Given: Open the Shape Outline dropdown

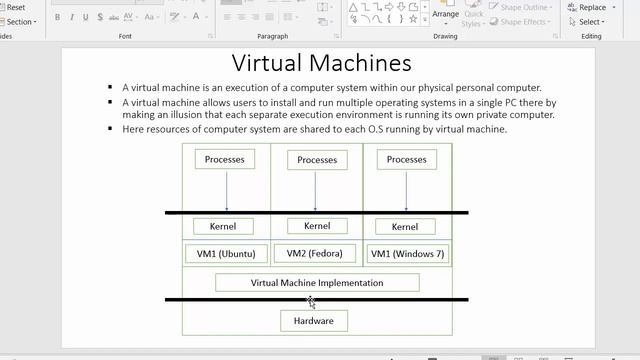Looking at the screenshot, I should [521, 7].
